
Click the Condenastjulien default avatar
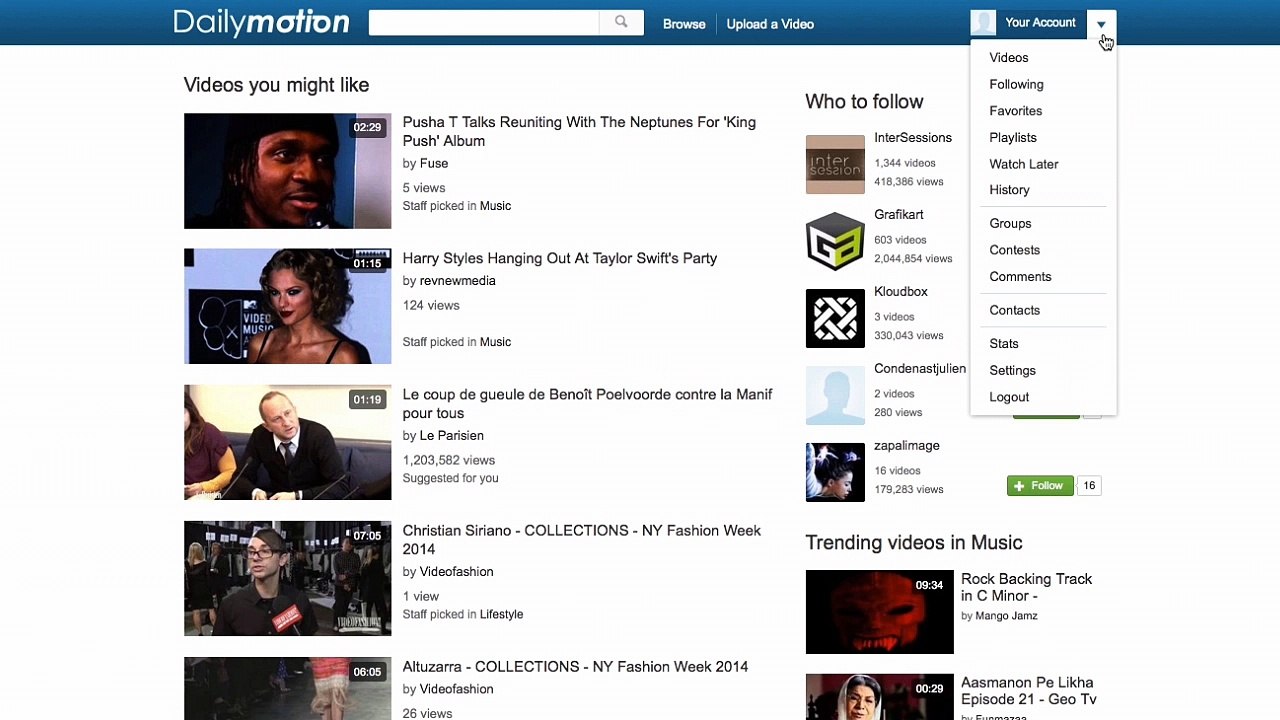835,395
